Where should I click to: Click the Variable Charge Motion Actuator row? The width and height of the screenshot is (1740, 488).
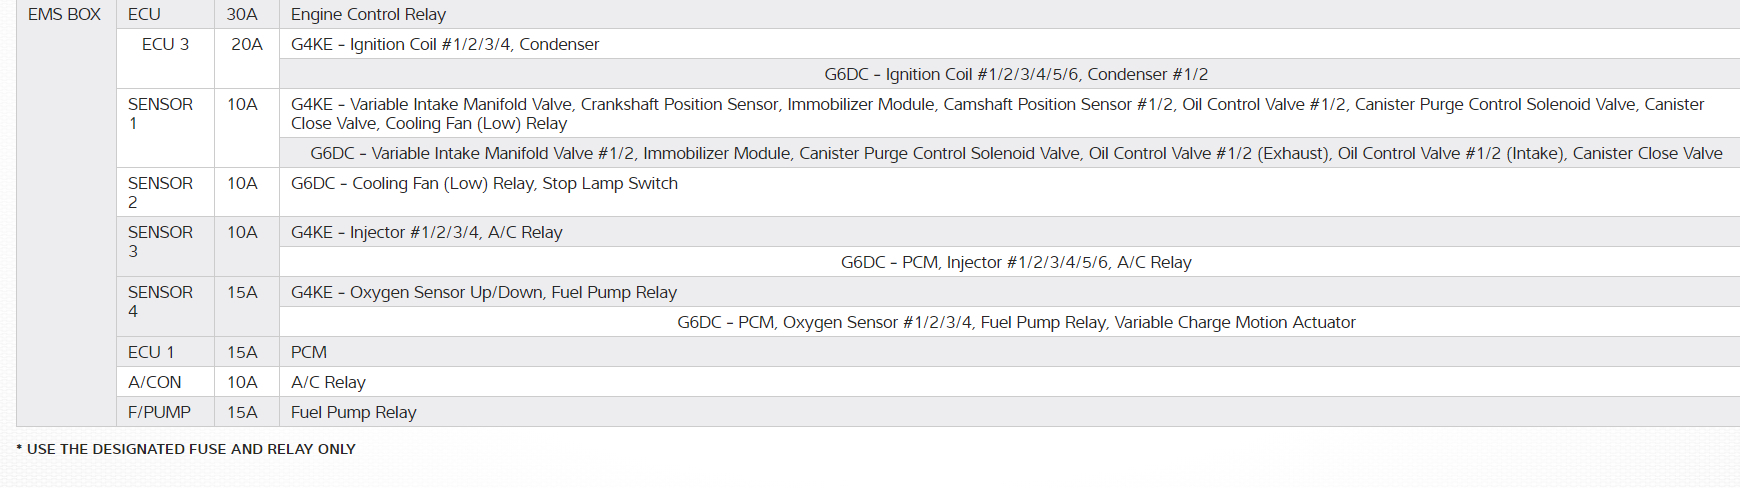[x=1016, y=323]
